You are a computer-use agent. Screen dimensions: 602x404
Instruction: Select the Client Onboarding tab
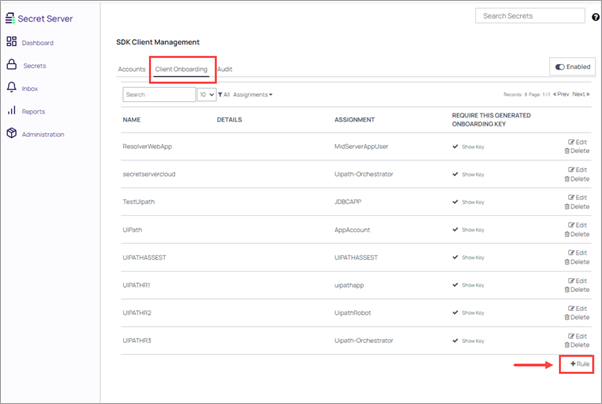tap(181, 69)
